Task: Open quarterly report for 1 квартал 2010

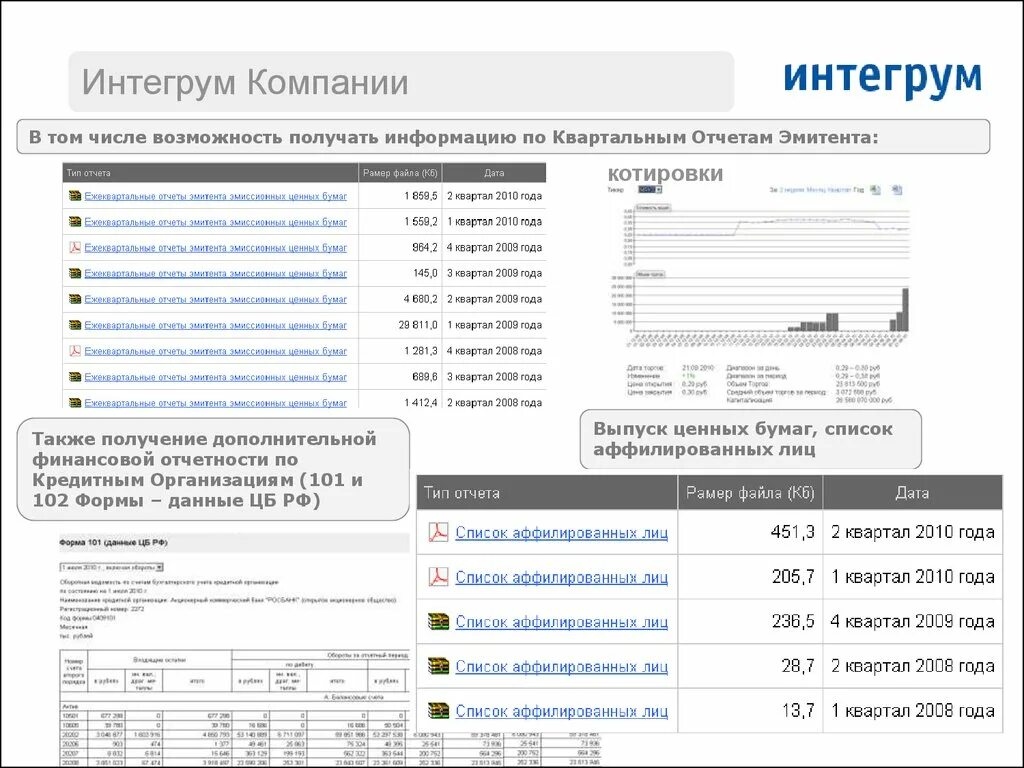Action: pyautogui.click(x=216, y=222)
